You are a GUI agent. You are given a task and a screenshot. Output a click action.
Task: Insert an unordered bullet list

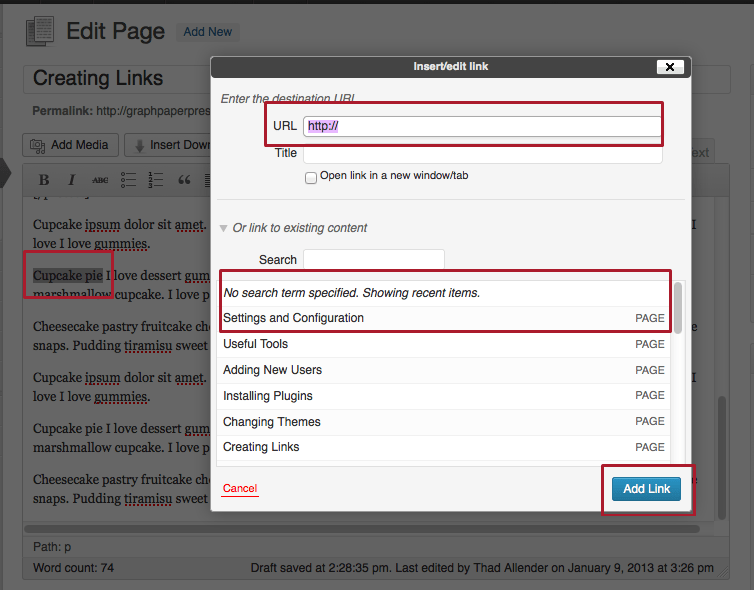(128, 180)
